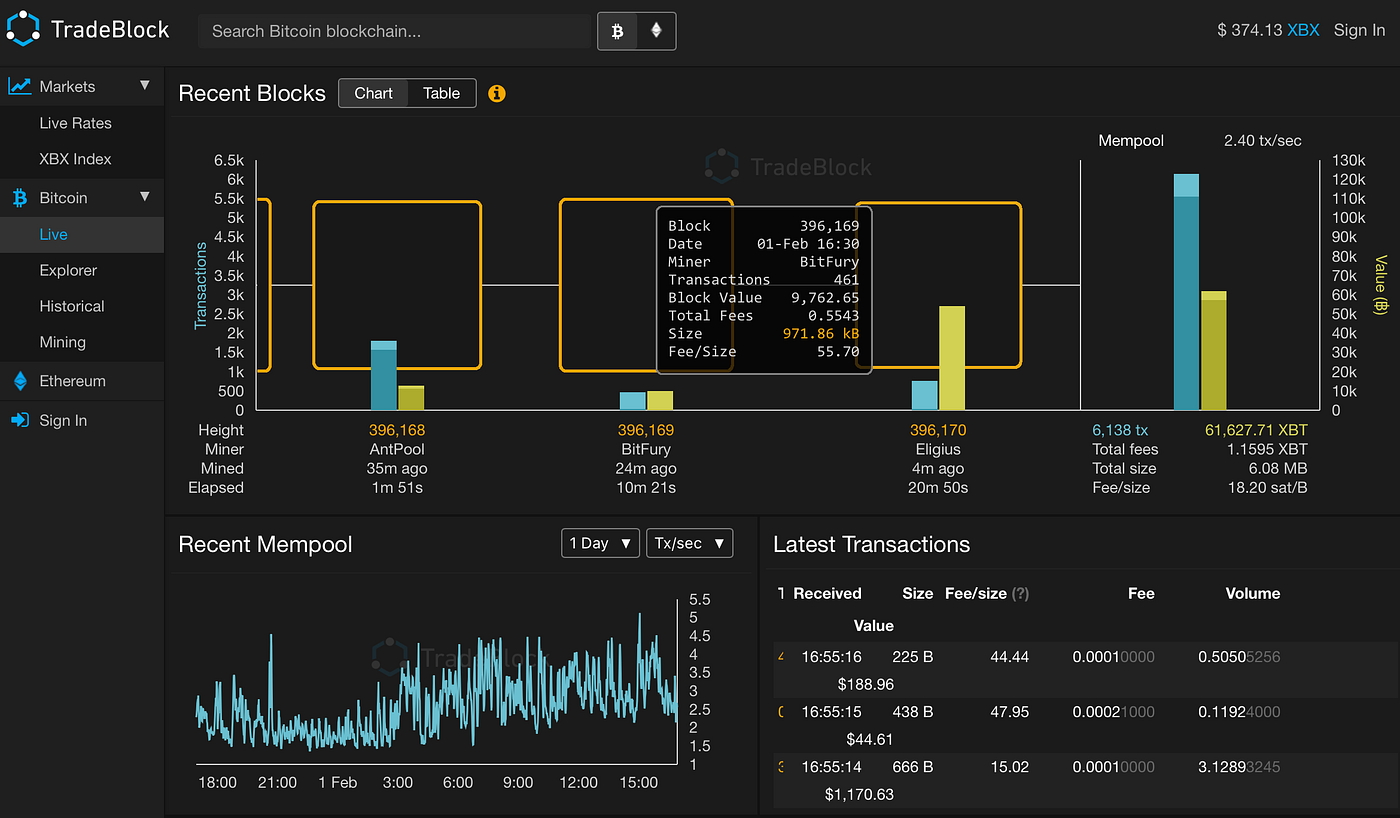The width and height of the screenshot is (1400, 818).
Task: Open Mining in sidebar
Action: coord(62,342)
